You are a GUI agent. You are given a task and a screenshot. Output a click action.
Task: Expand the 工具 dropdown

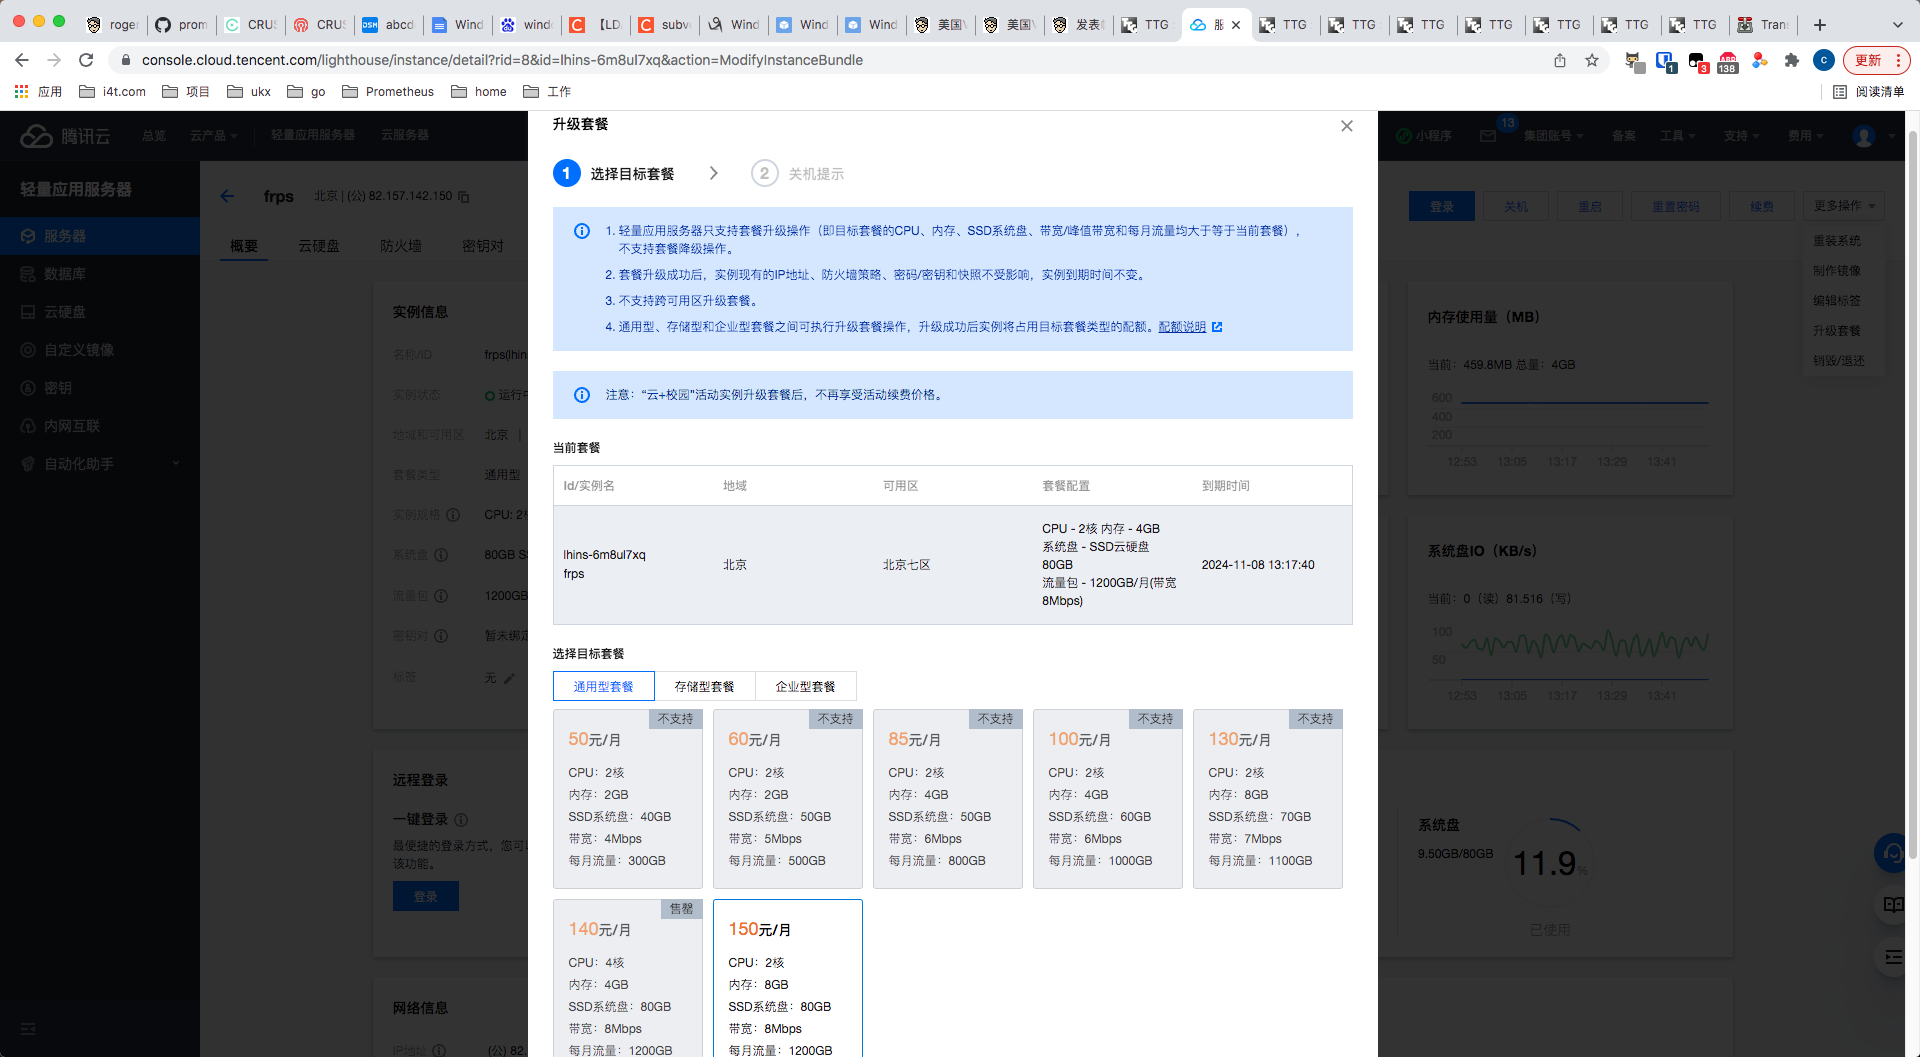[x=1677, y=136]
